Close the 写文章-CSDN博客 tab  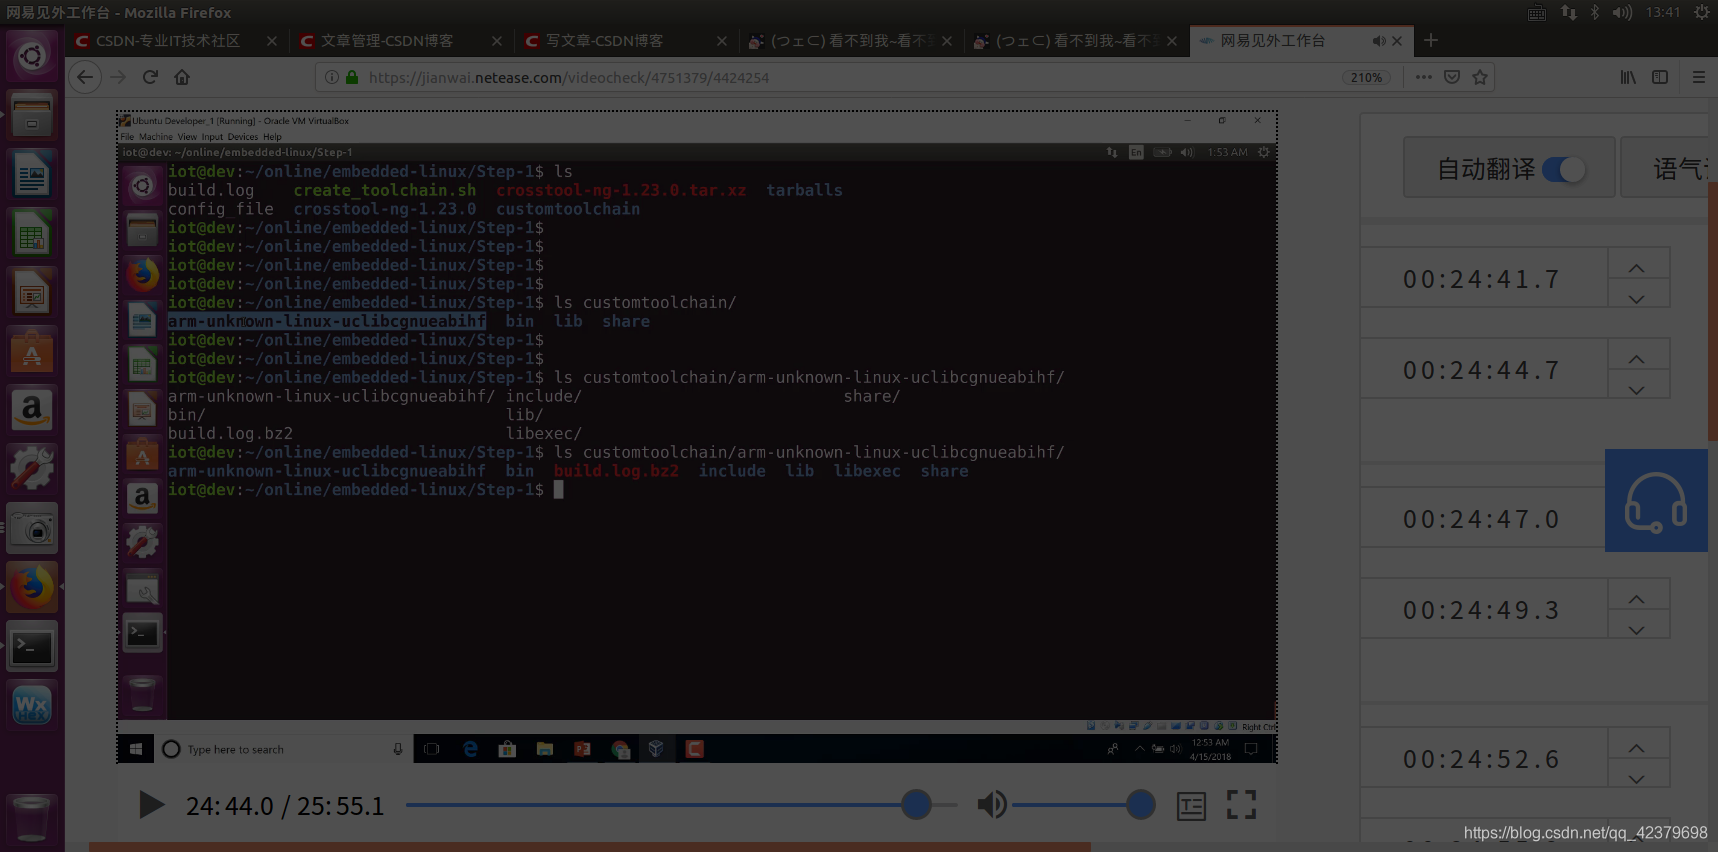(x=722, y=41)
